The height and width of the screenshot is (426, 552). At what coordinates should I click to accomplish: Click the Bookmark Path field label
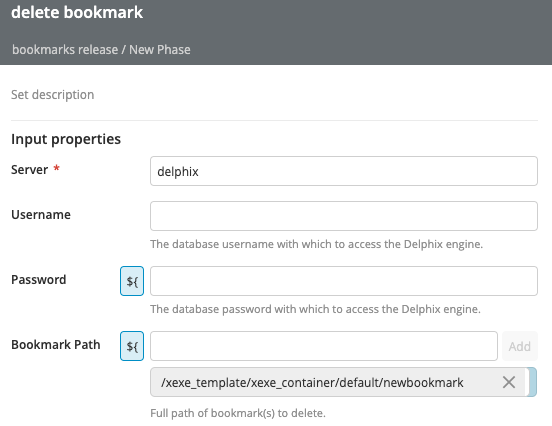click(x=56, y=345)
